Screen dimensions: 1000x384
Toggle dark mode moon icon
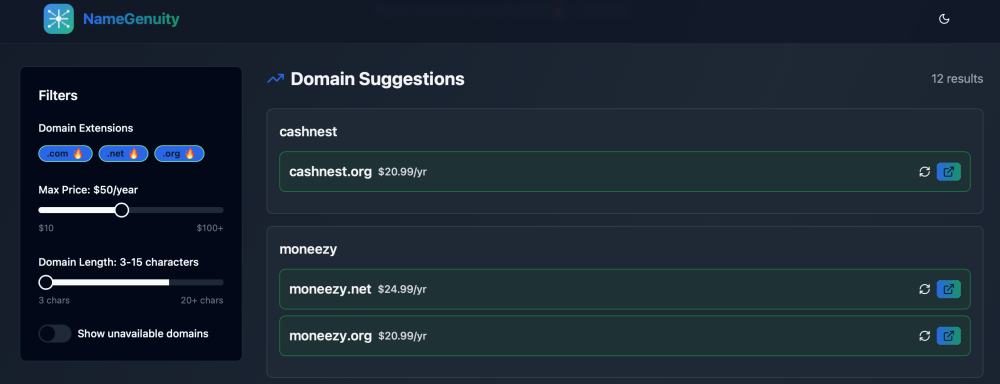click(x=945, y=19)
